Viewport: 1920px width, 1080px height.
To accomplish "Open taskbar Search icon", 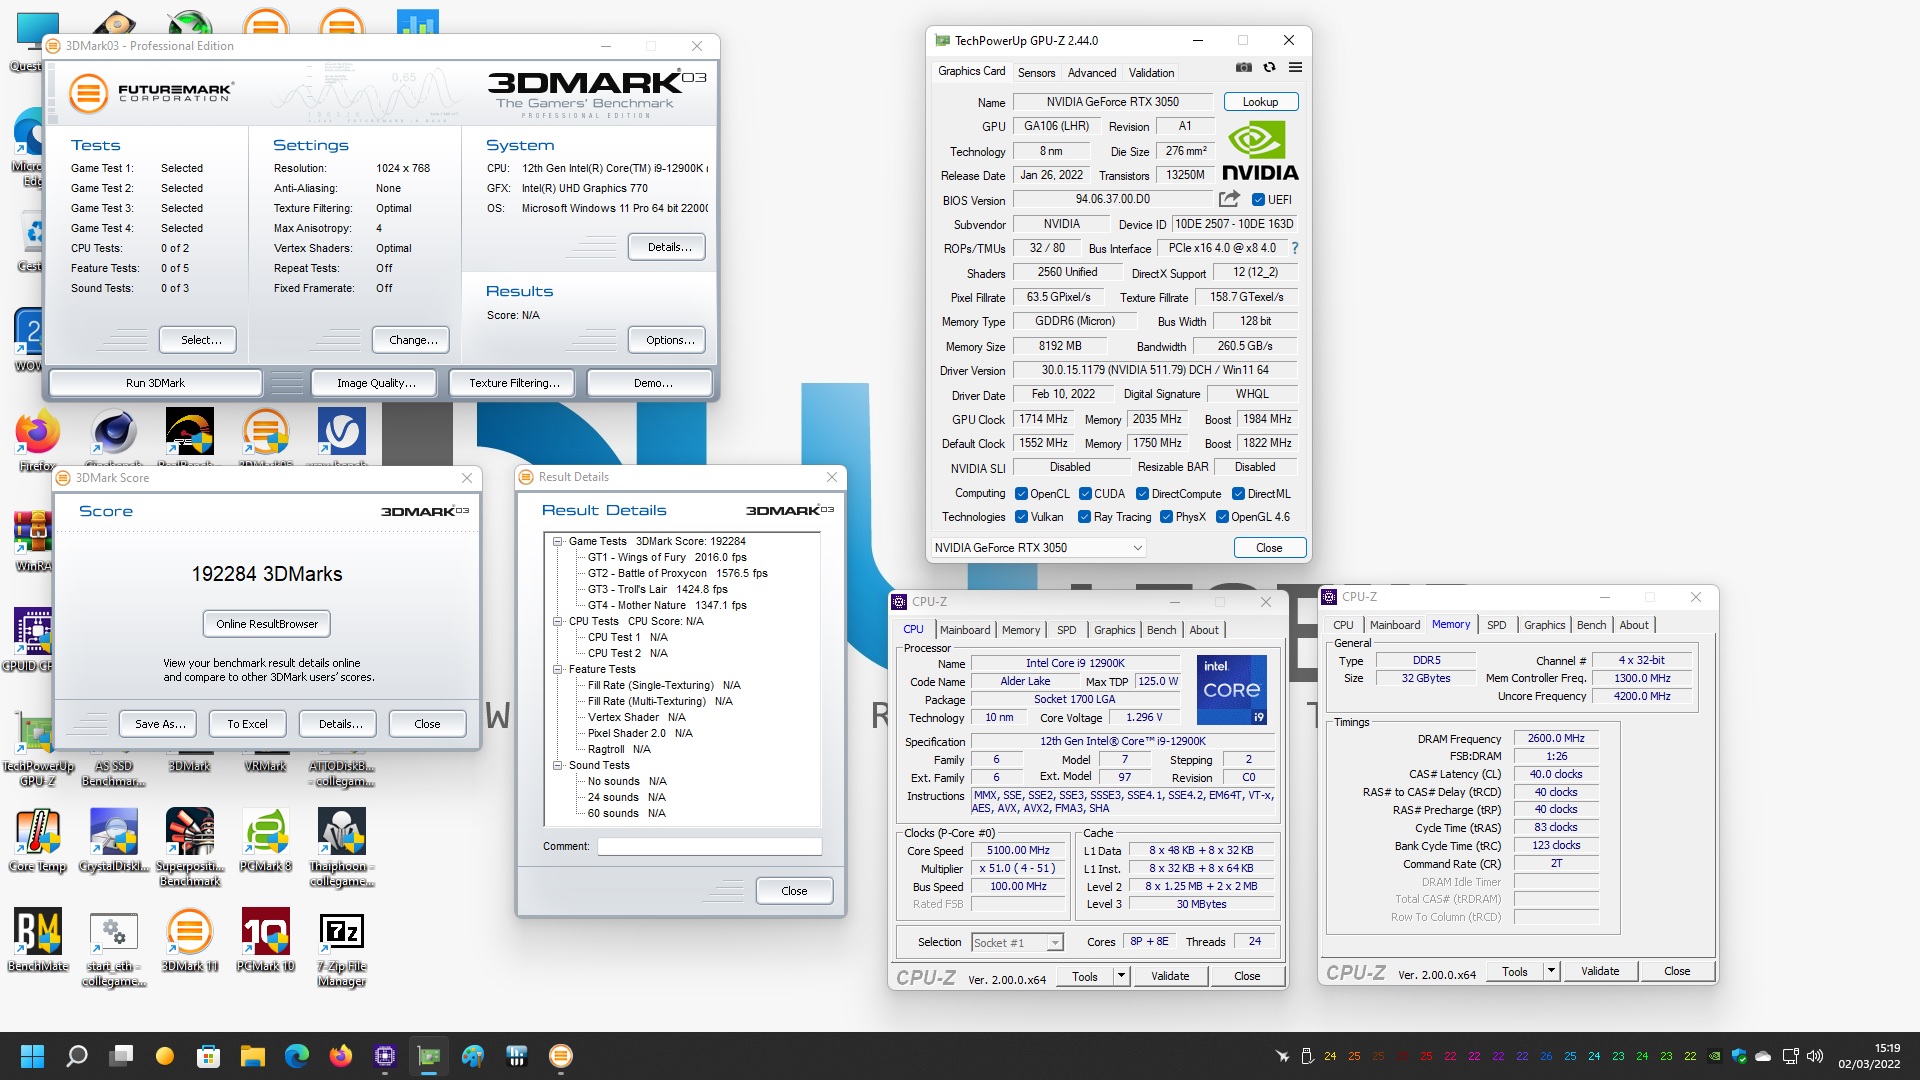I will [x=77, y=1056].
